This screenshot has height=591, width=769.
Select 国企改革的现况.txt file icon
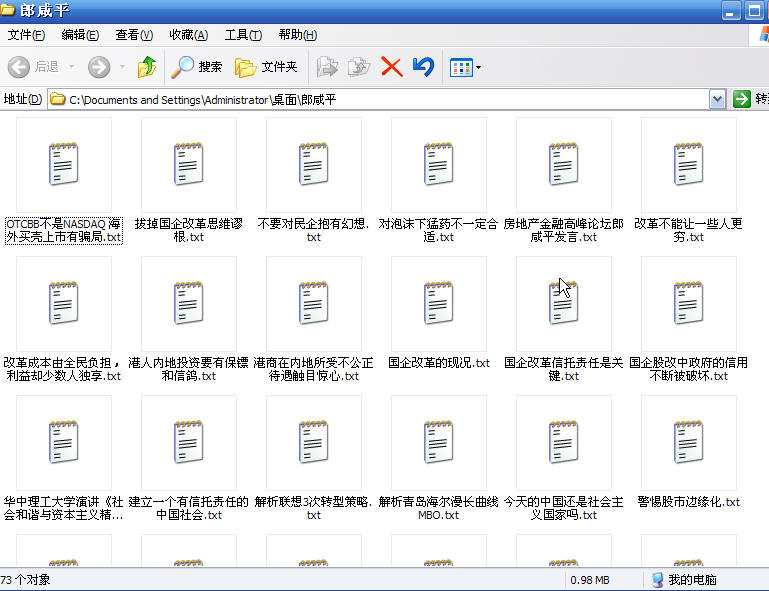[438, 303]
